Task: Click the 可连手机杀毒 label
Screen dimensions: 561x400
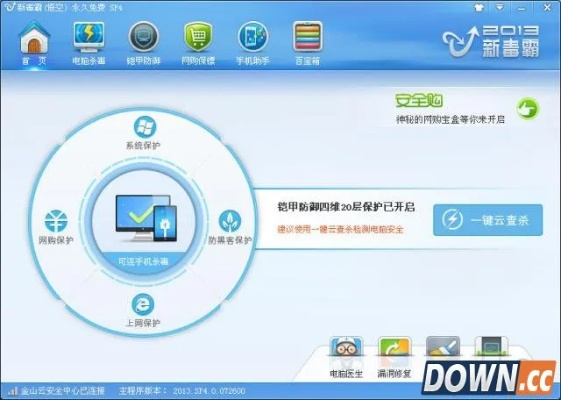Action: tap(143, 262)
